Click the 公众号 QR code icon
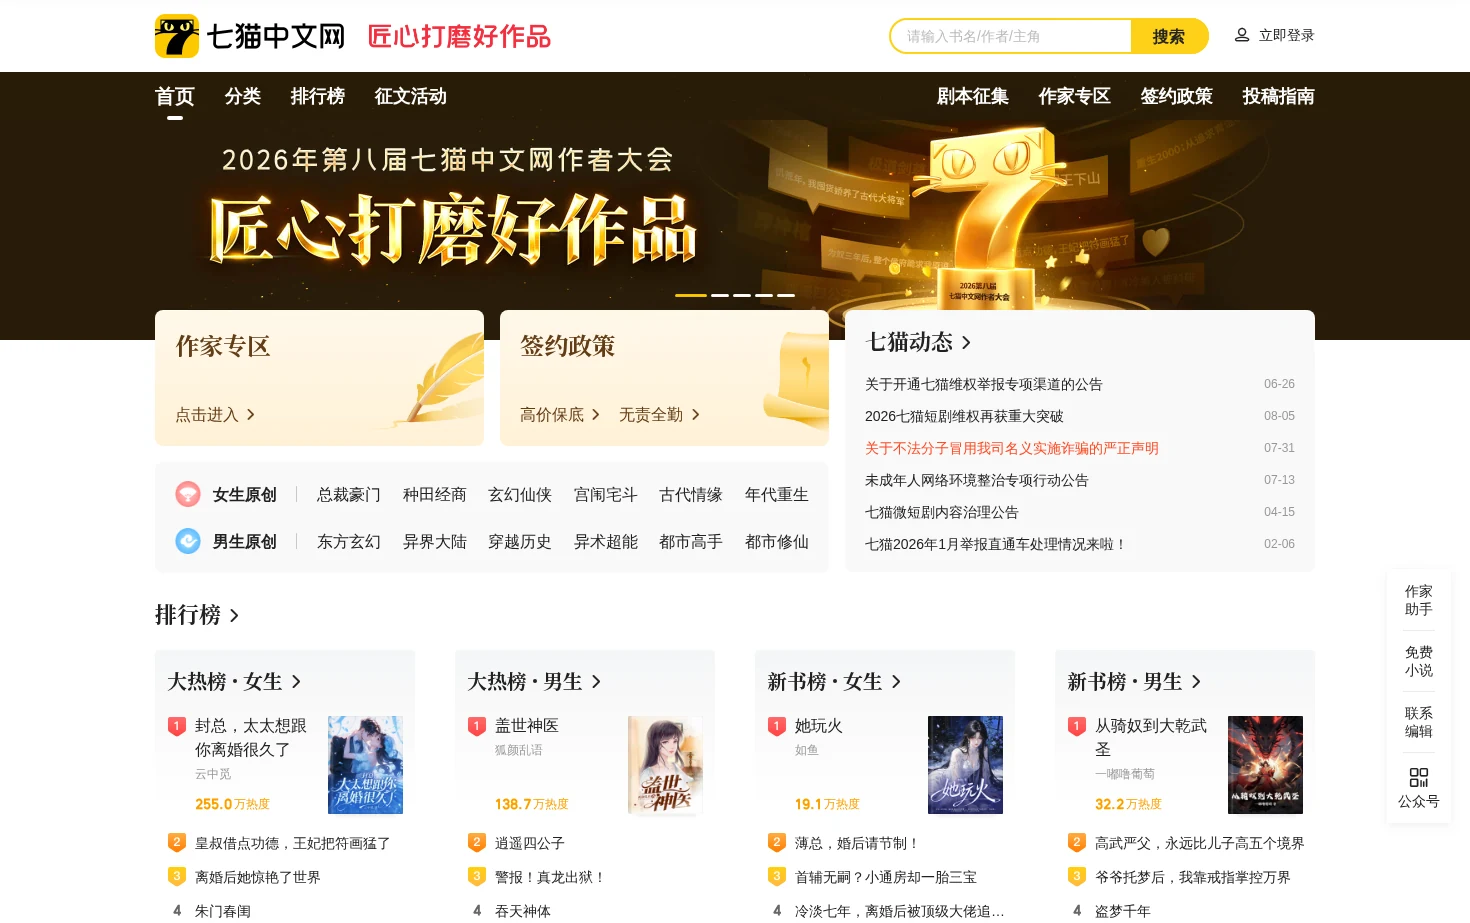 click(1419, 777)
